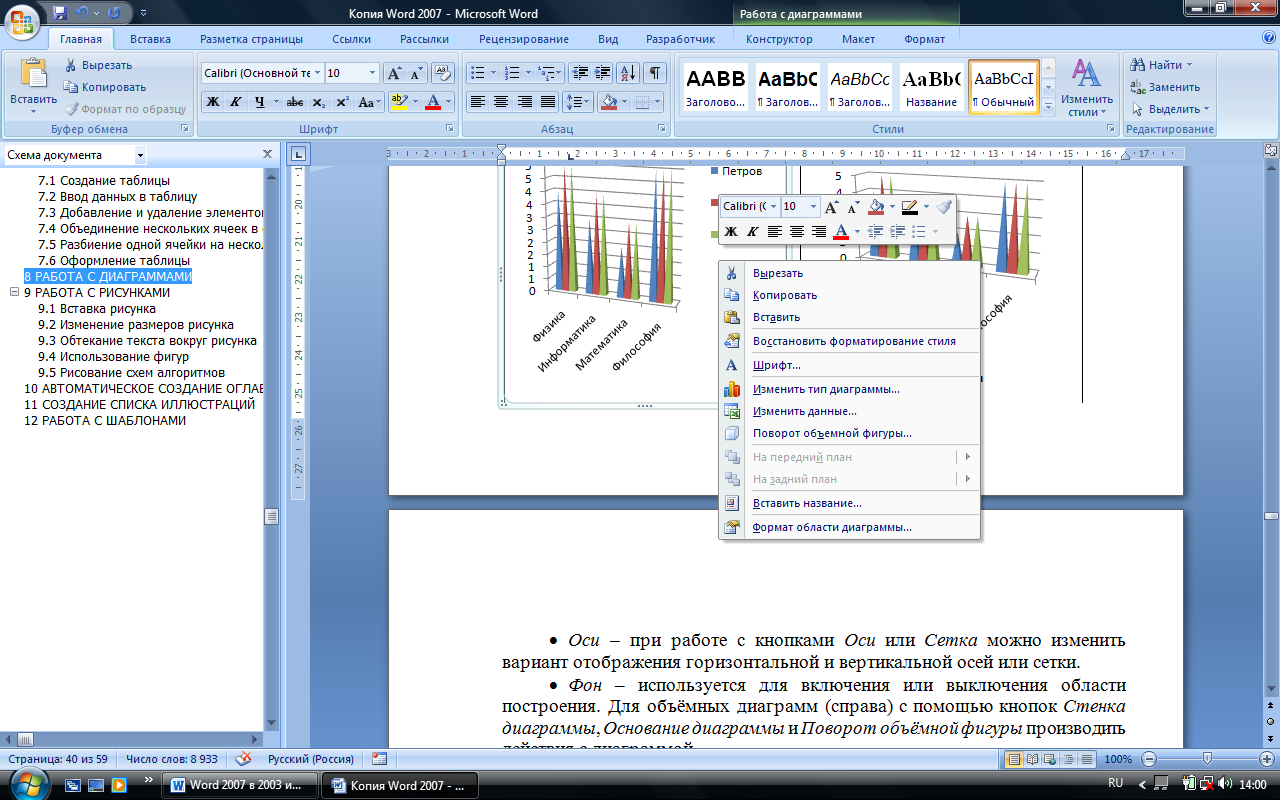
Task: Open the Вставка ribbon tab
Action: point(150,39)
